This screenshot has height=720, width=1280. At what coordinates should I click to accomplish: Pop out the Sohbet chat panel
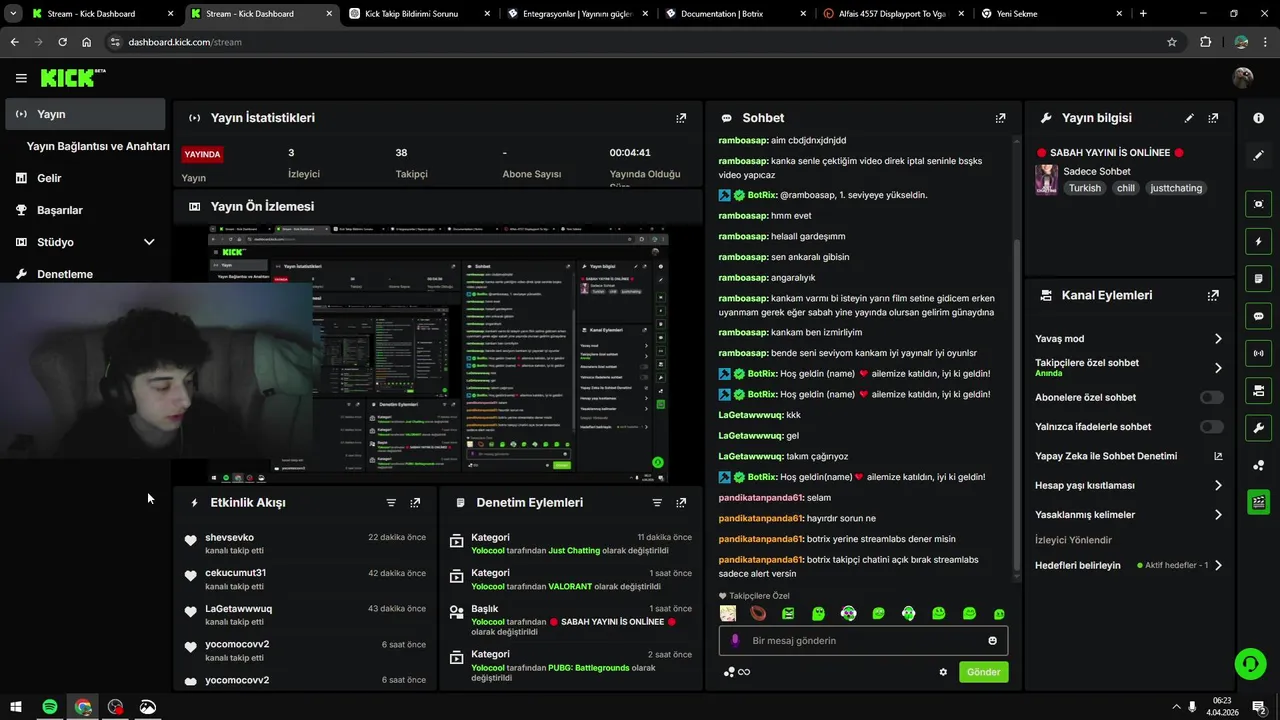coord(1000,118)
